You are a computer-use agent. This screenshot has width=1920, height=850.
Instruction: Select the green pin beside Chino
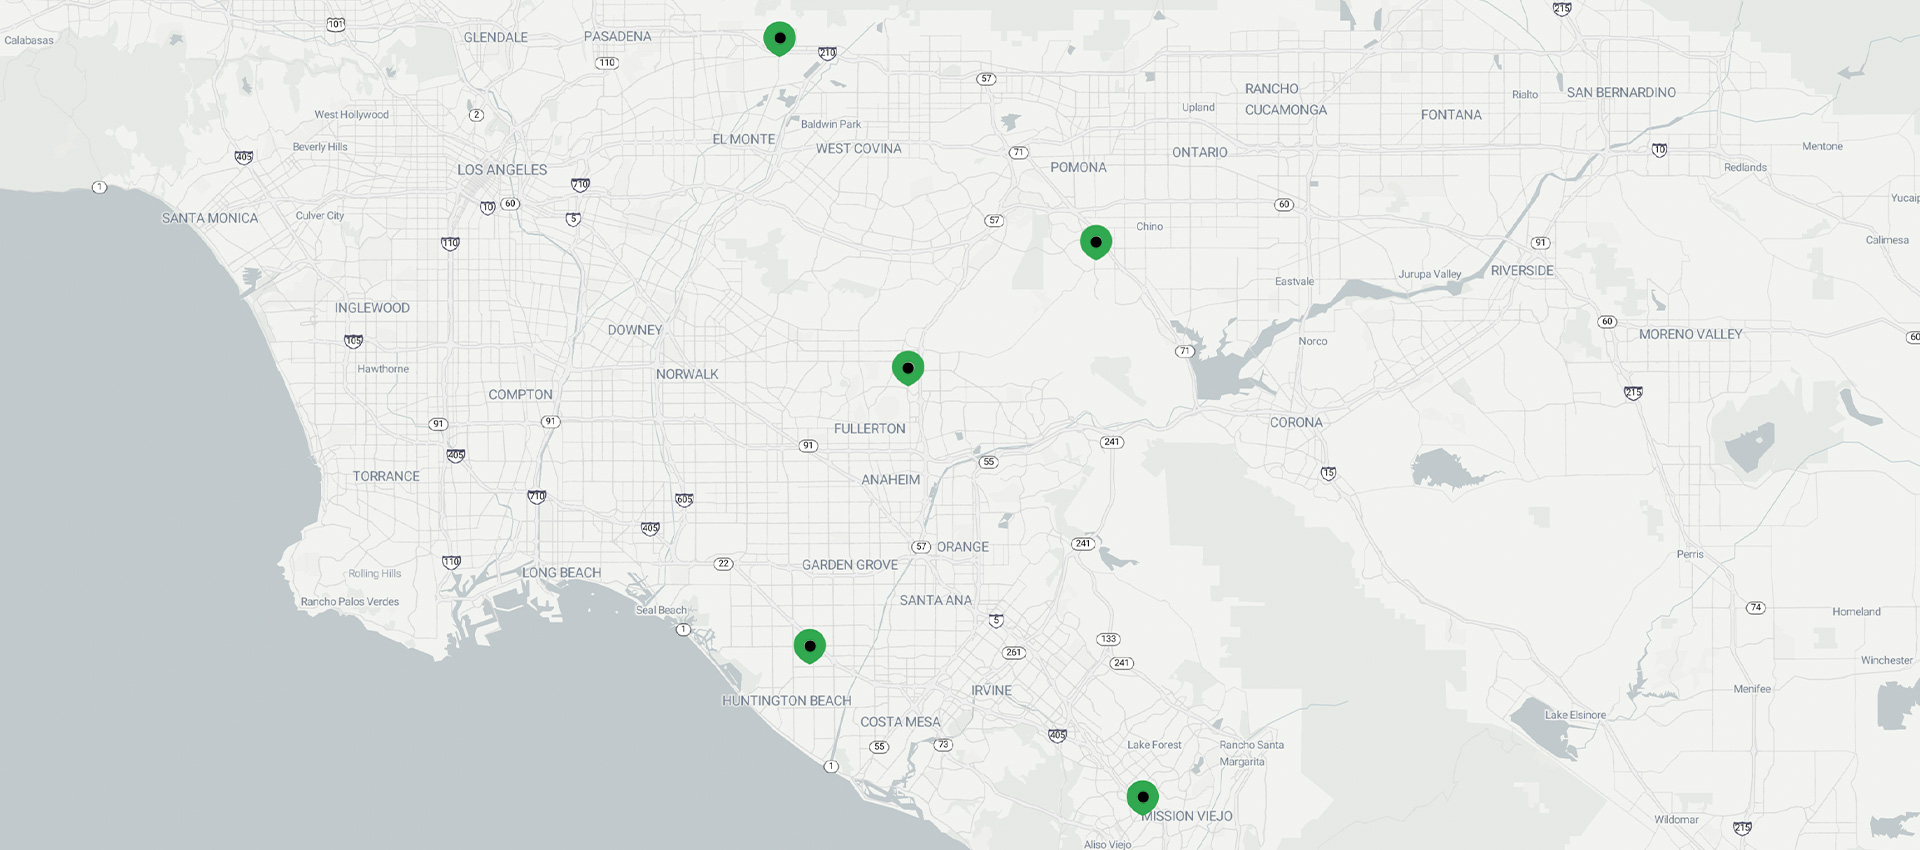pyautogui.click(x=1096, y=242)
